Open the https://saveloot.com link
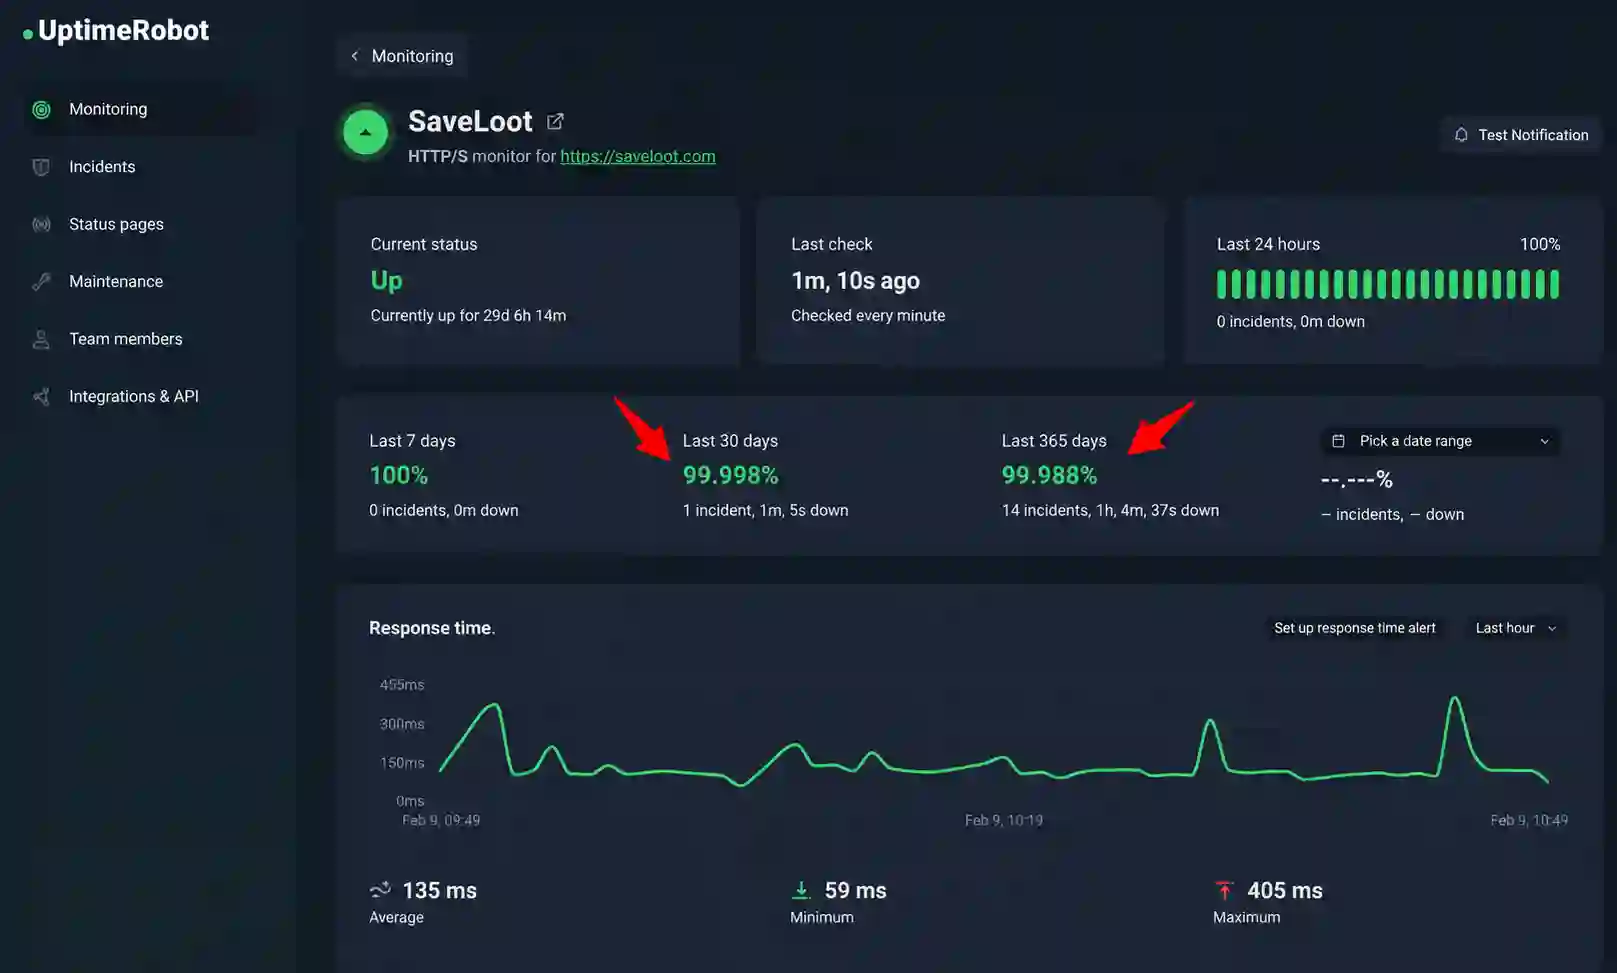 638,156
